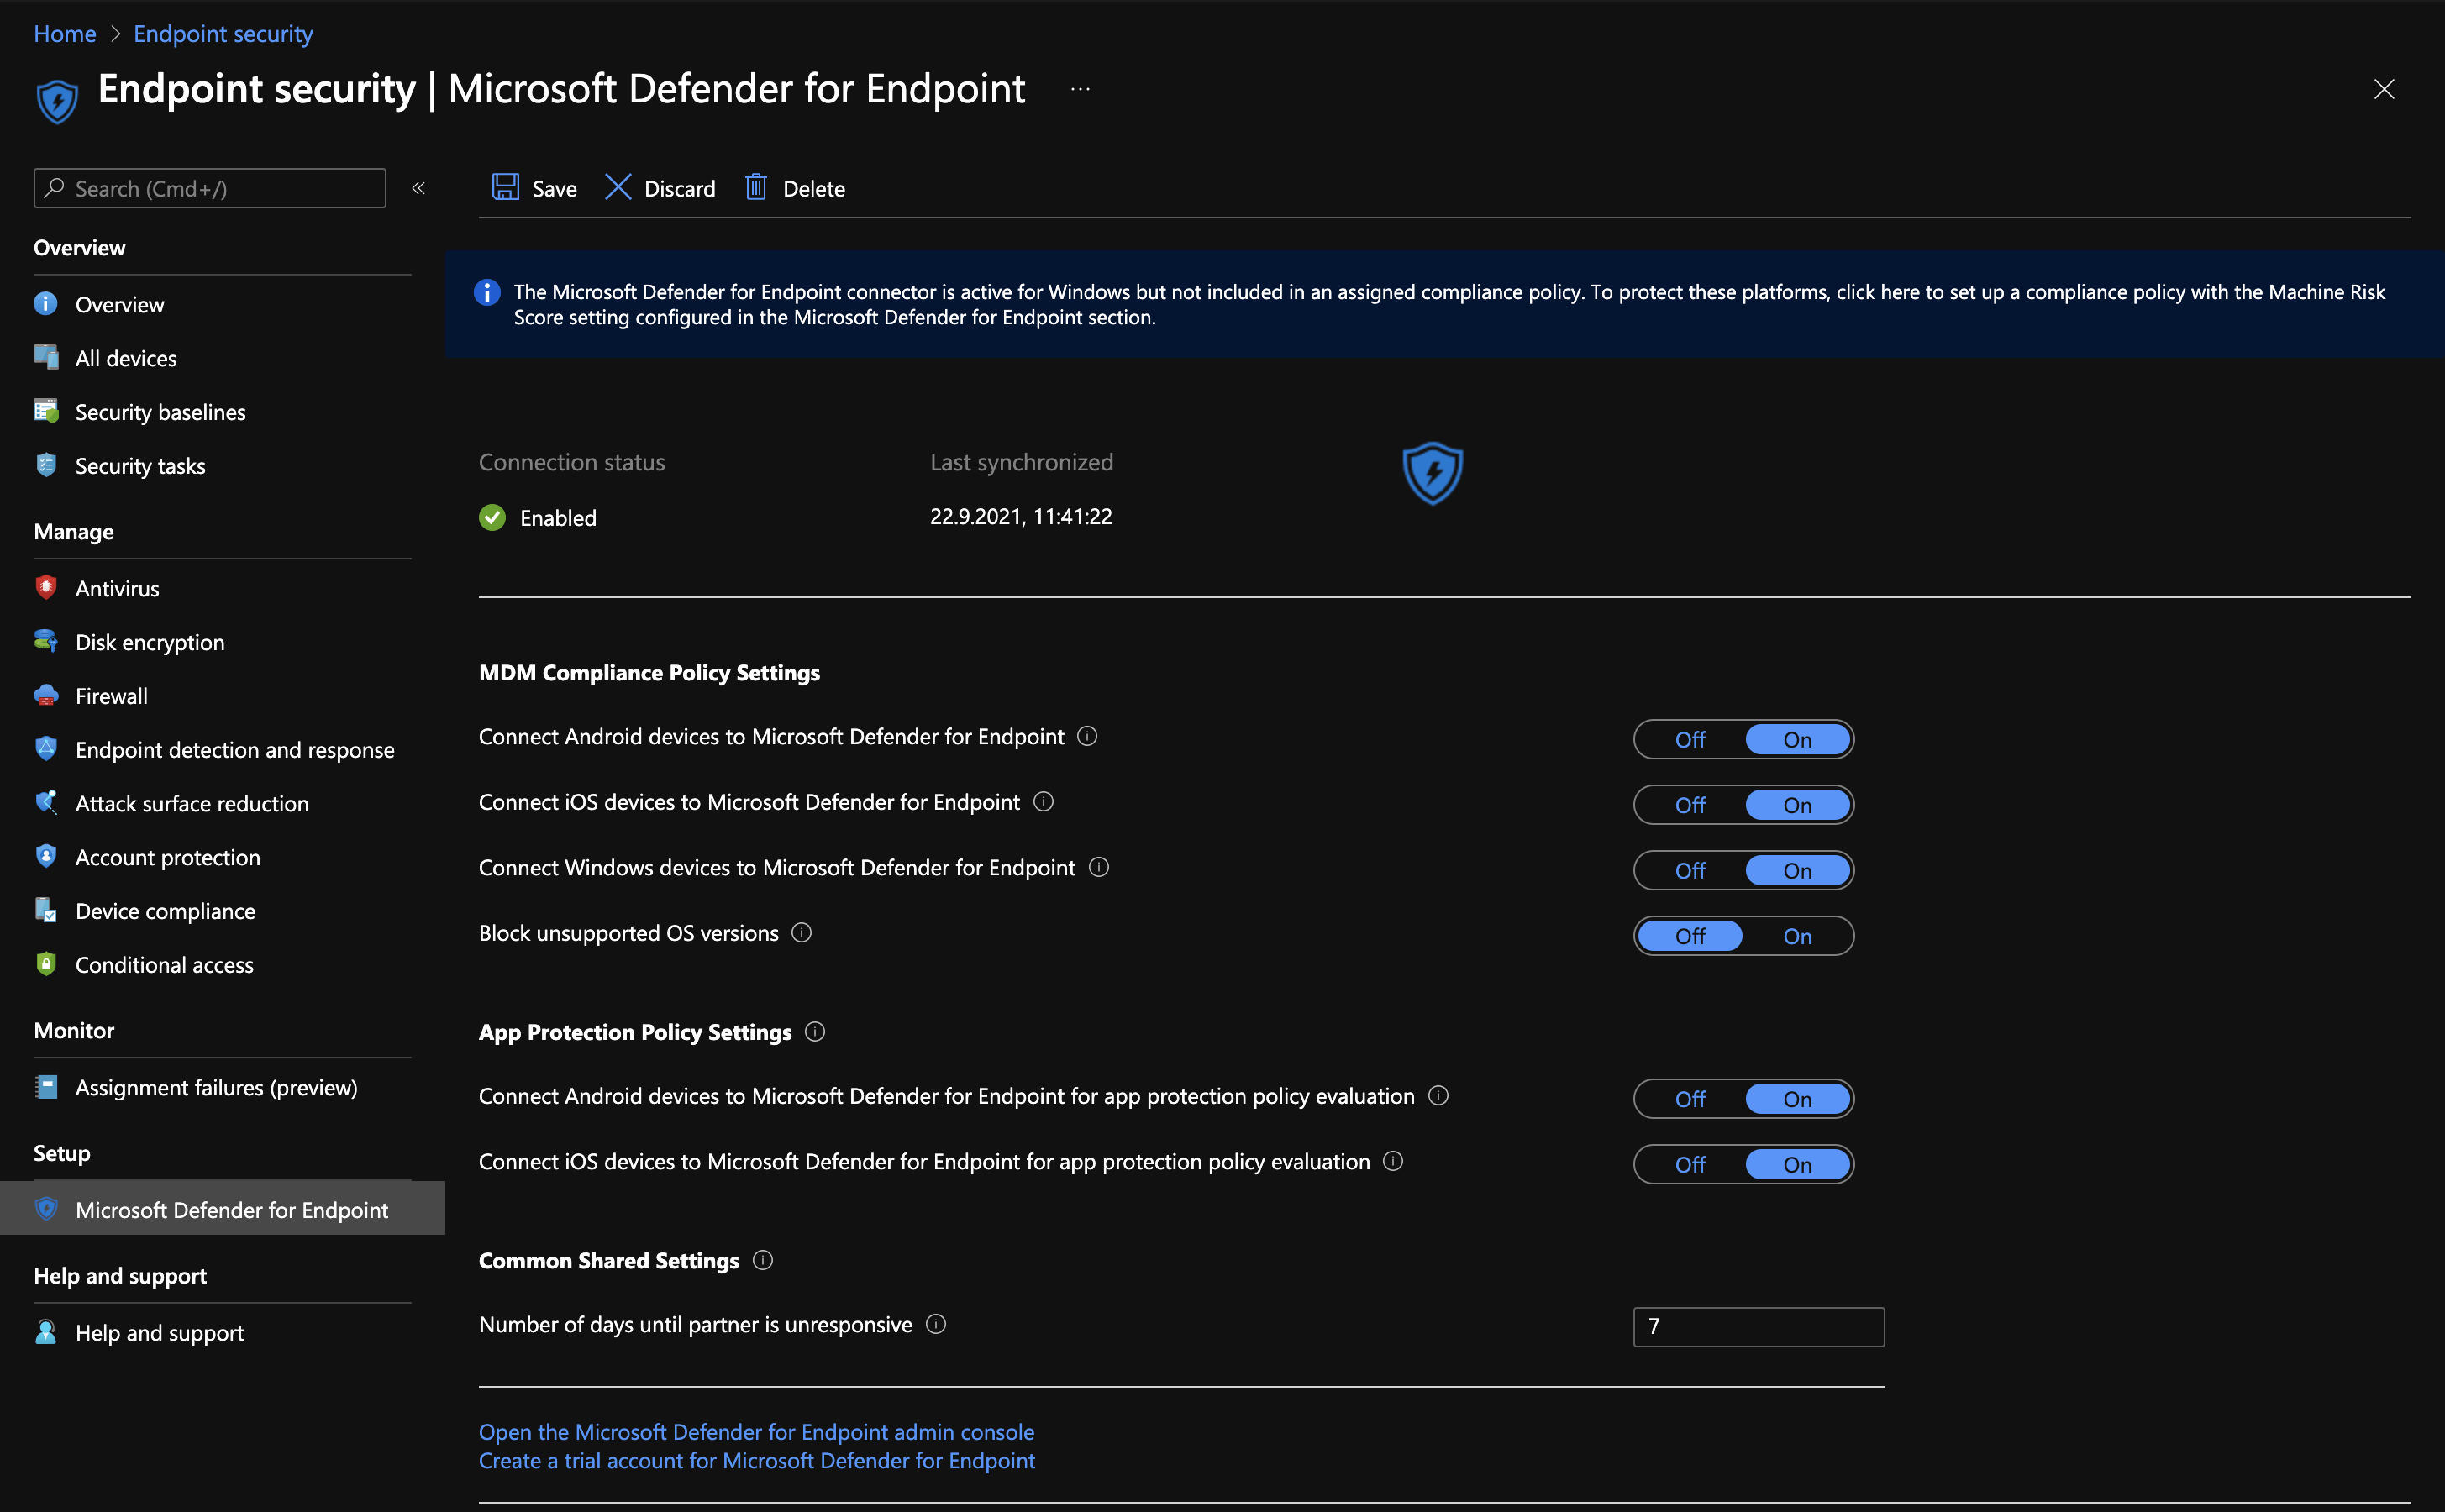This screenshot has width=2445, height=1512.
Task: Click the Security tasks shield icon
Action: [46, 465]
